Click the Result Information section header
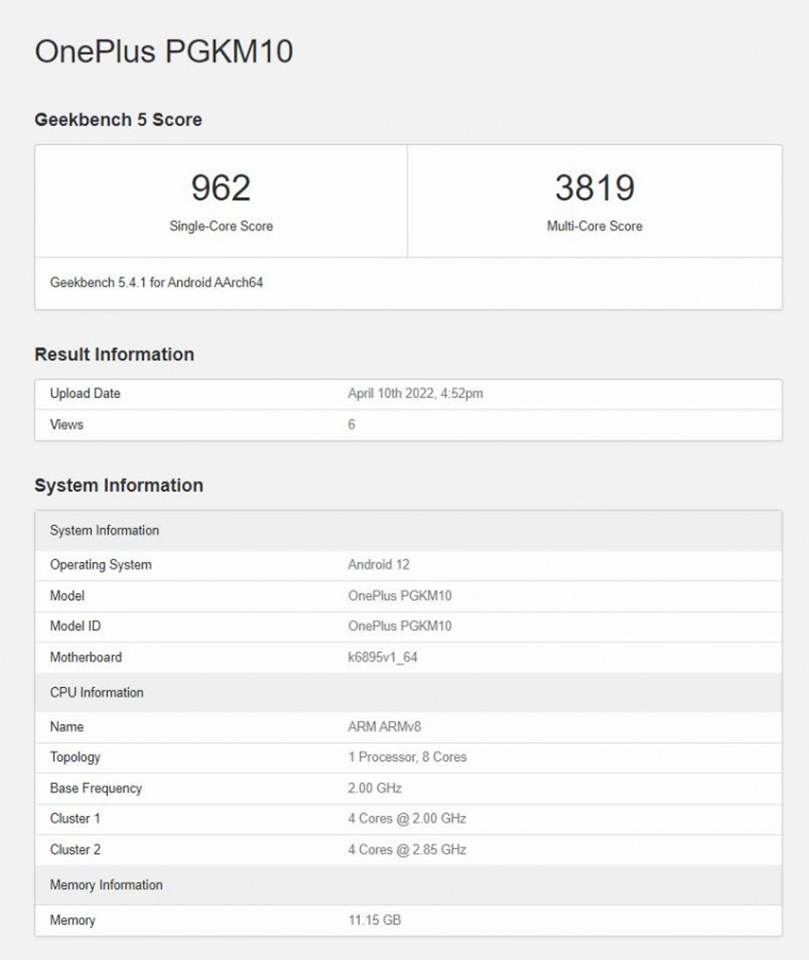Screen dimensions: 809x960 [113, 354]
